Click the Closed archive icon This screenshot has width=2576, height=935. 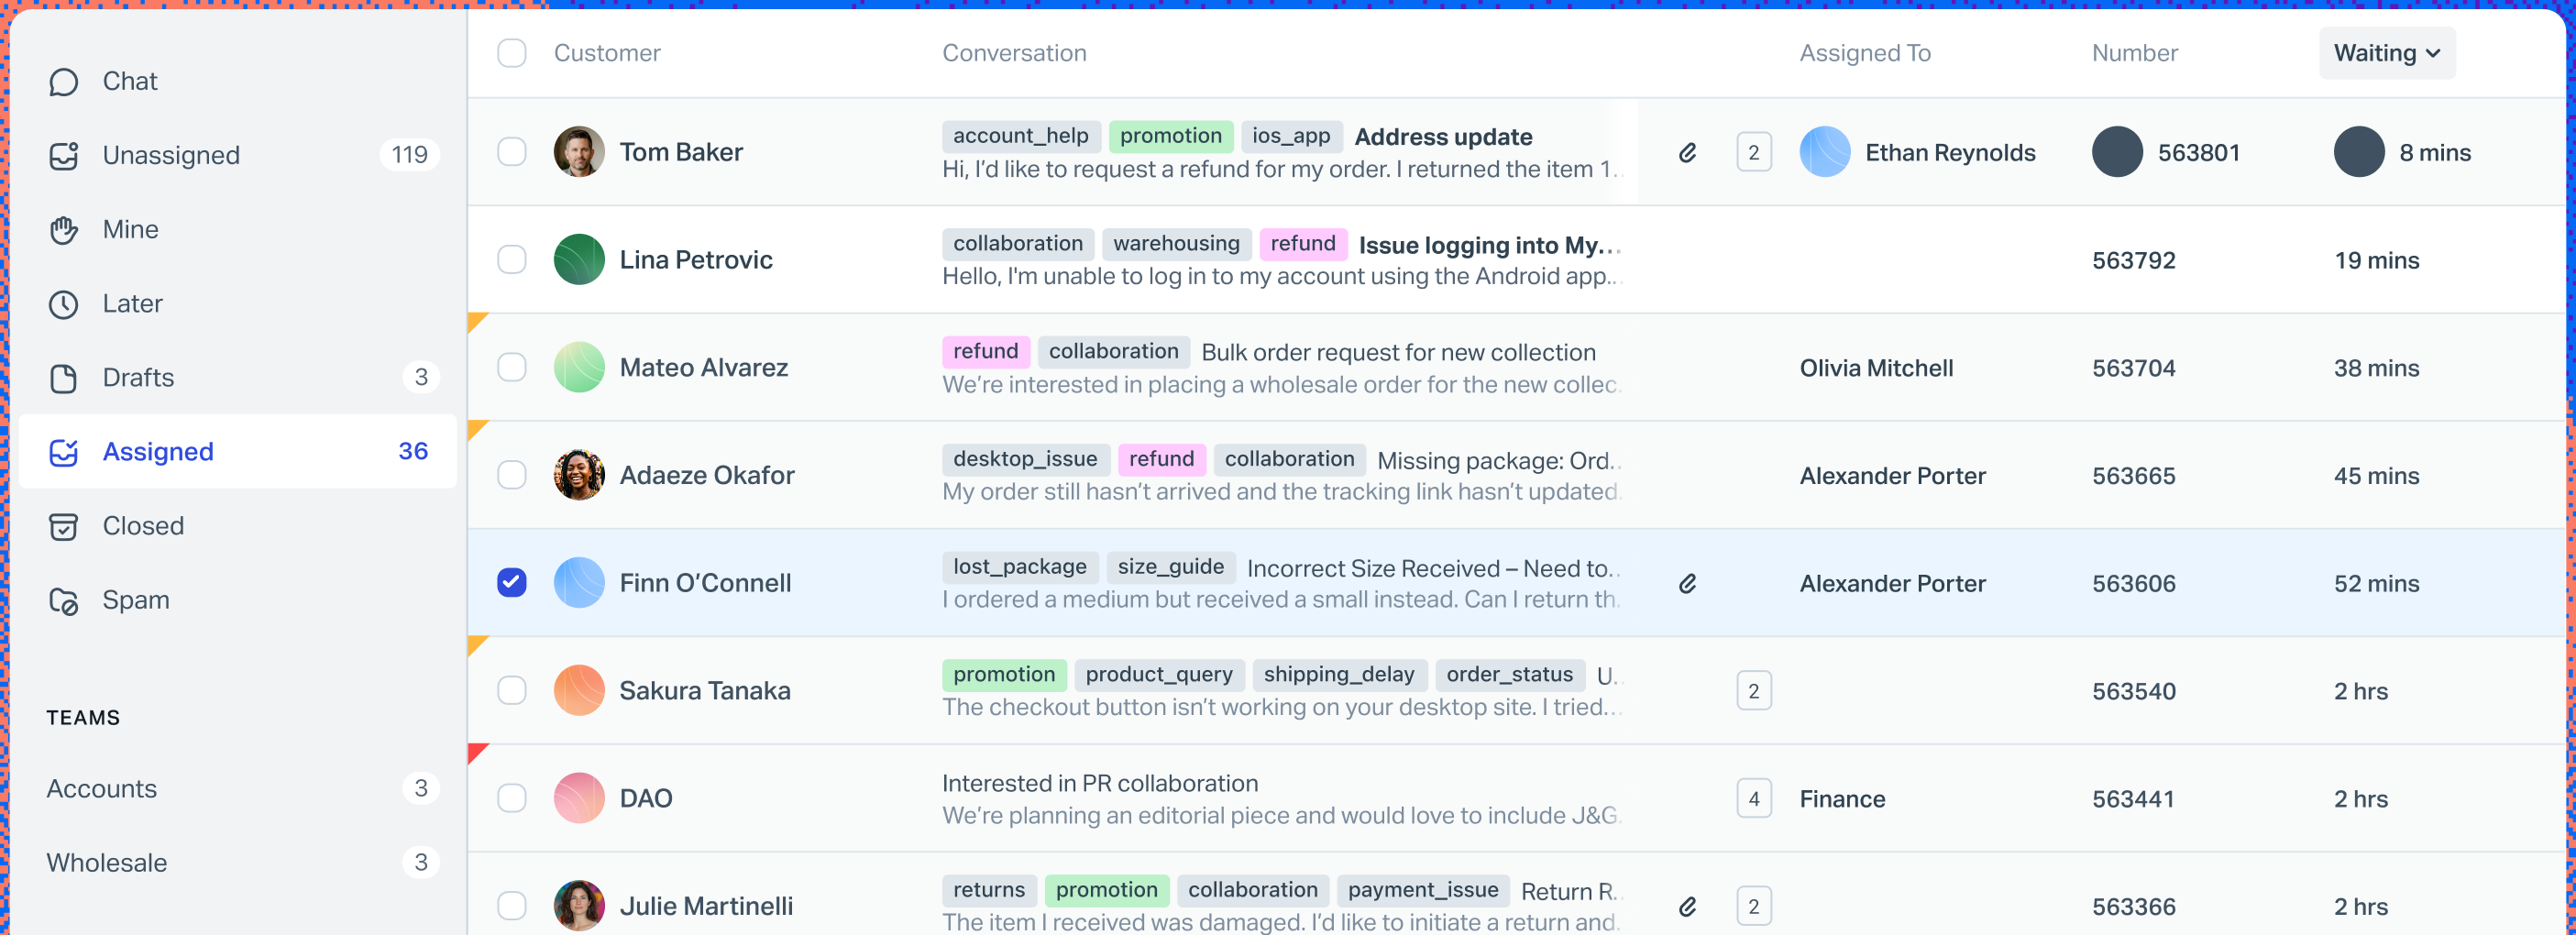(x=64, y=526)
